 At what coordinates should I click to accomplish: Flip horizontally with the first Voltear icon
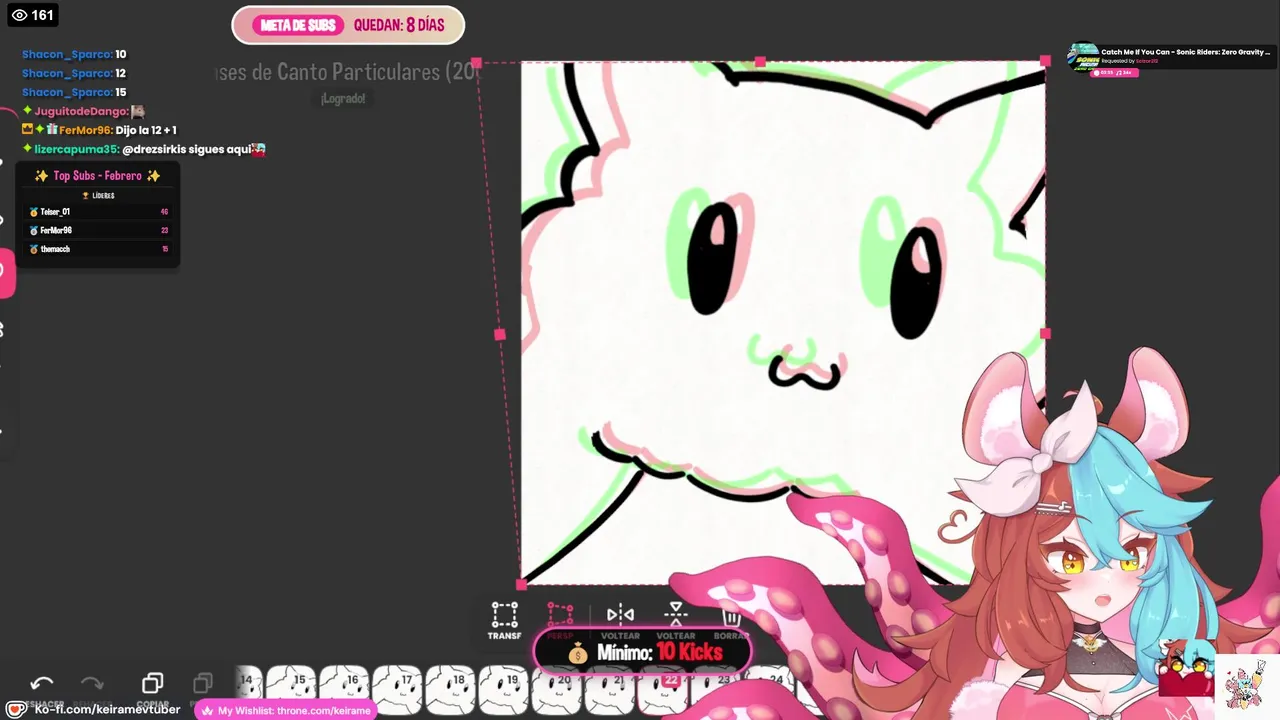pyautogui.click(x=620, y=614)
